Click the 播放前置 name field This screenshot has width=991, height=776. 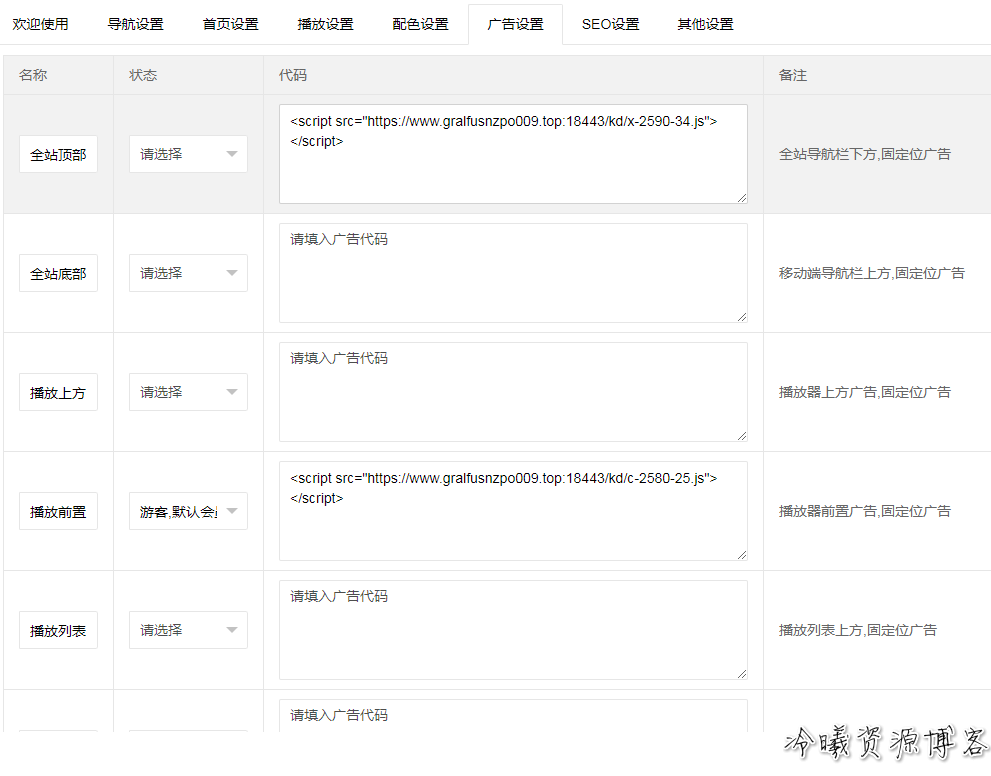pyautogui.click(x=58, y=511)
